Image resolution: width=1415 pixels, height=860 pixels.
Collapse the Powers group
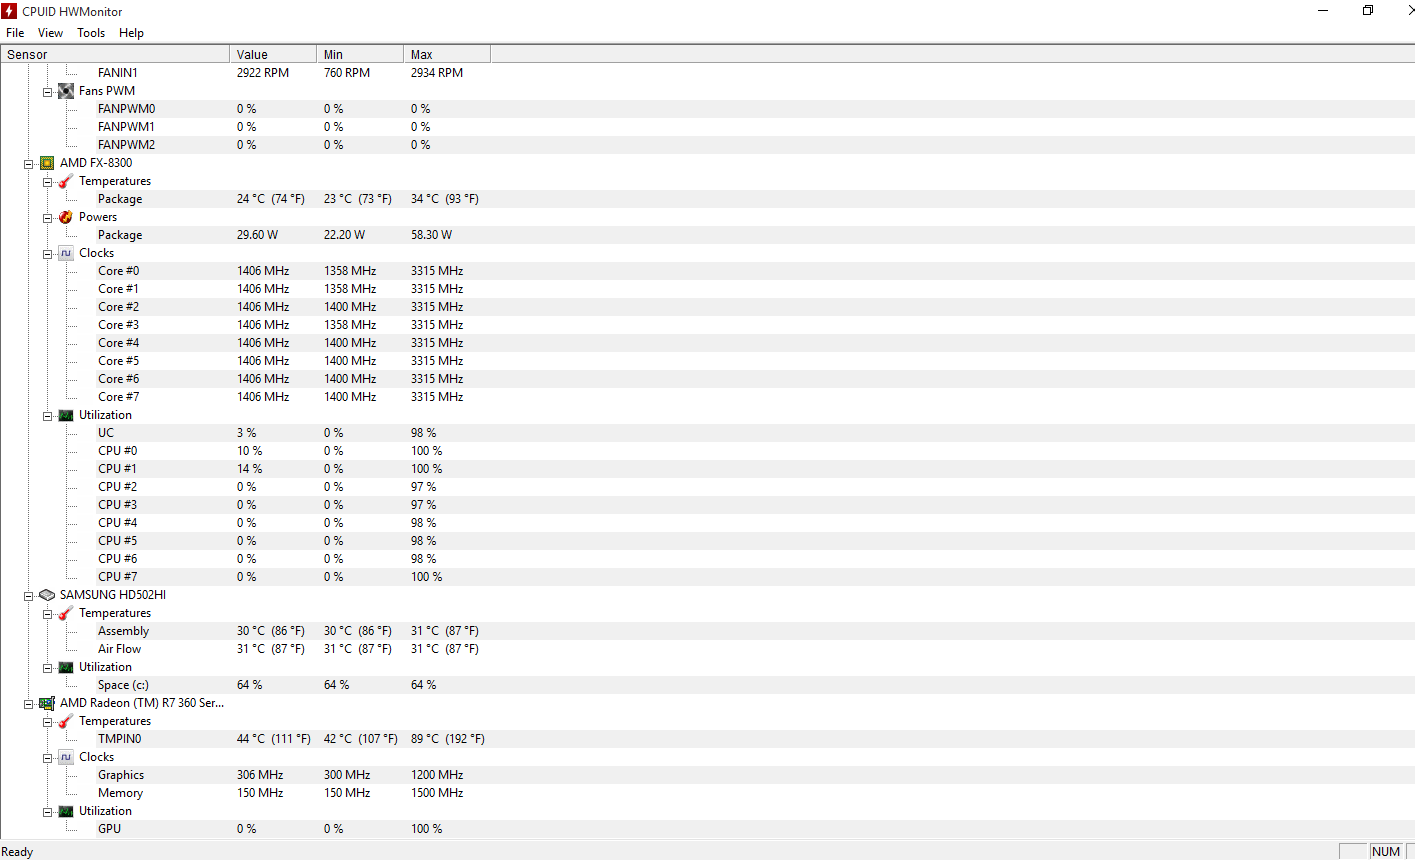click(x=47, y=218)
